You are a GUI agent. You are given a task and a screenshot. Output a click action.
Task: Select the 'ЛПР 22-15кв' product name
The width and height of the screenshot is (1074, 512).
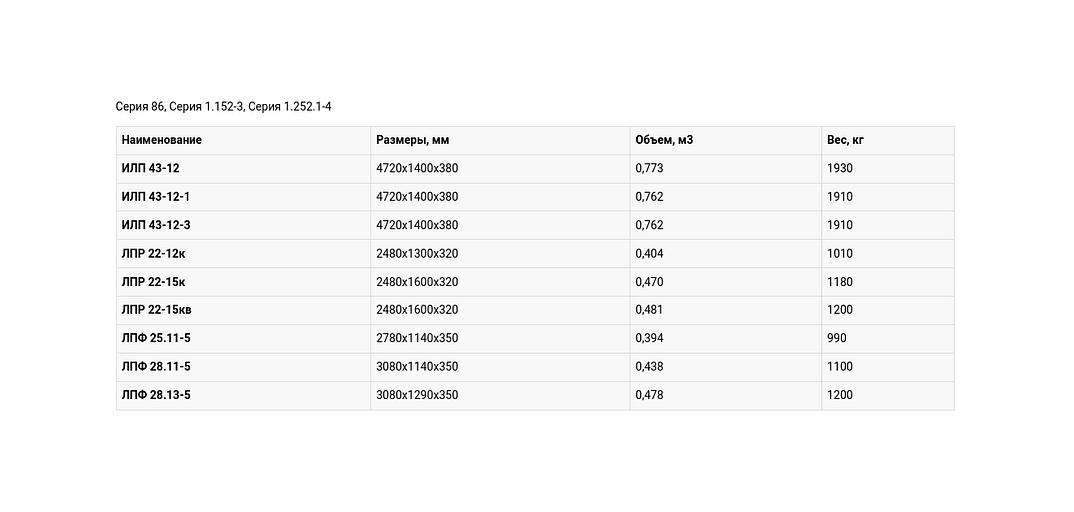(x=157, y=310)
